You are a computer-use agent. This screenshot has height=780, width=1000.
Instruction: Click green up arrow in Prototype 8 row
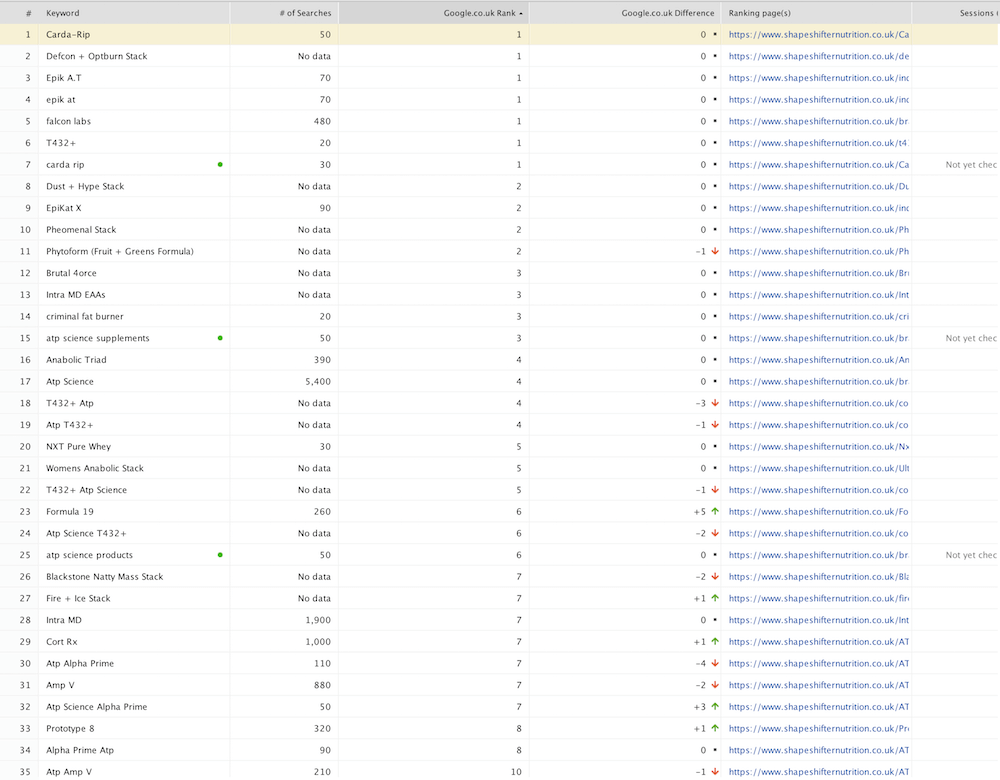click(715, 728)
